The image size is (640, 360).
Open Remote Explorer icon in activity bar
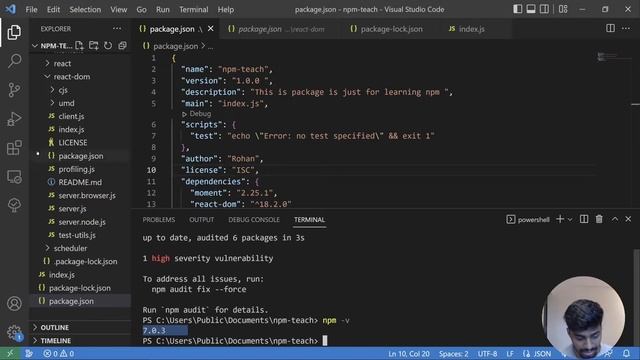(x=14, y=177)
